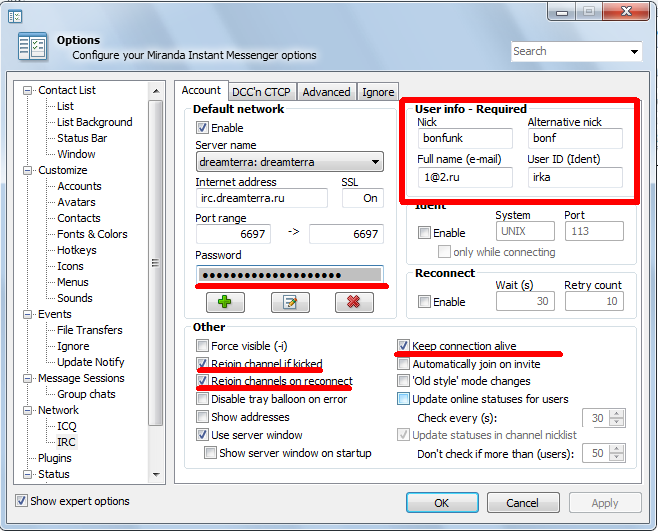Check Update online statuses for users
Screen dimensions: 658x531
(403, 398)
